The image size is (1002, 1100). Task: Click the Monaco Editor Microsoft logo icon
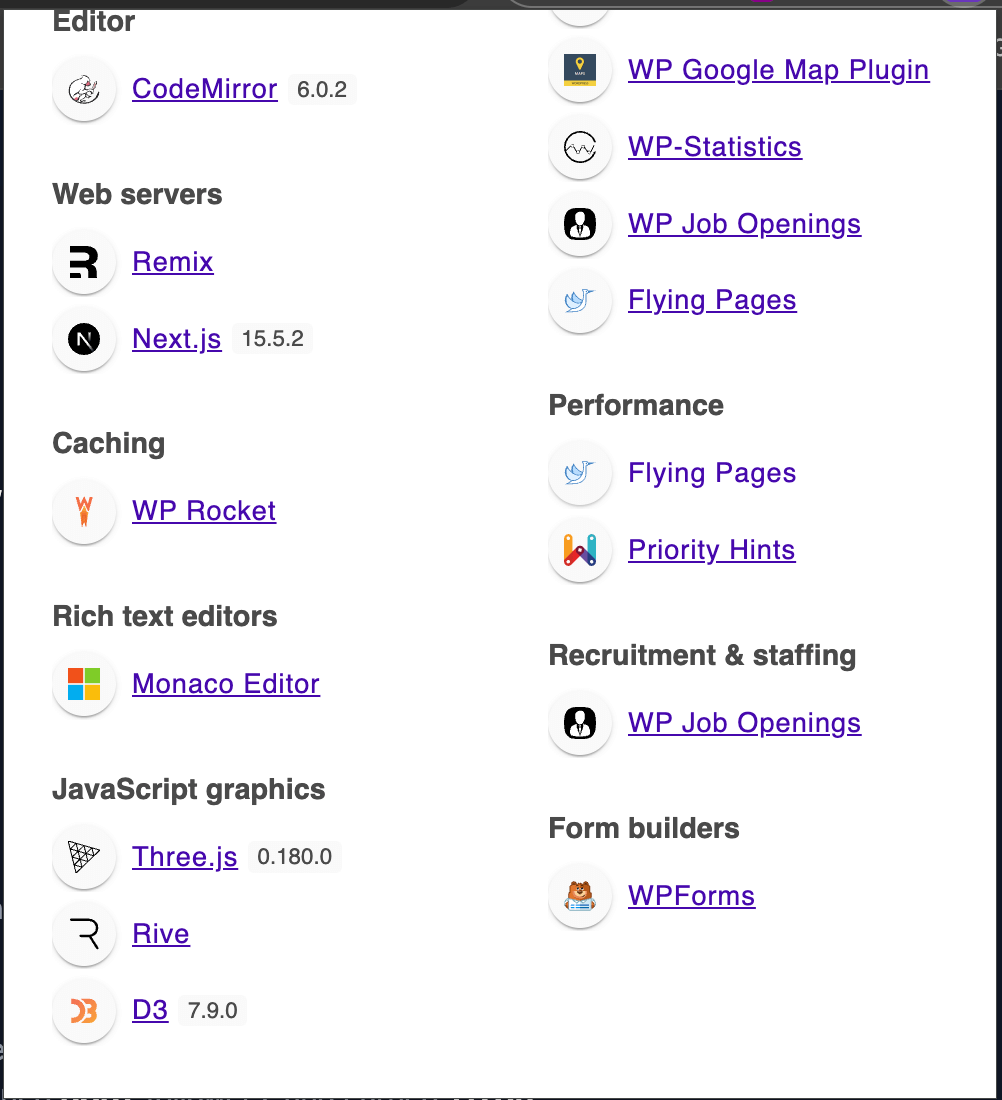(x=84, y=684)
